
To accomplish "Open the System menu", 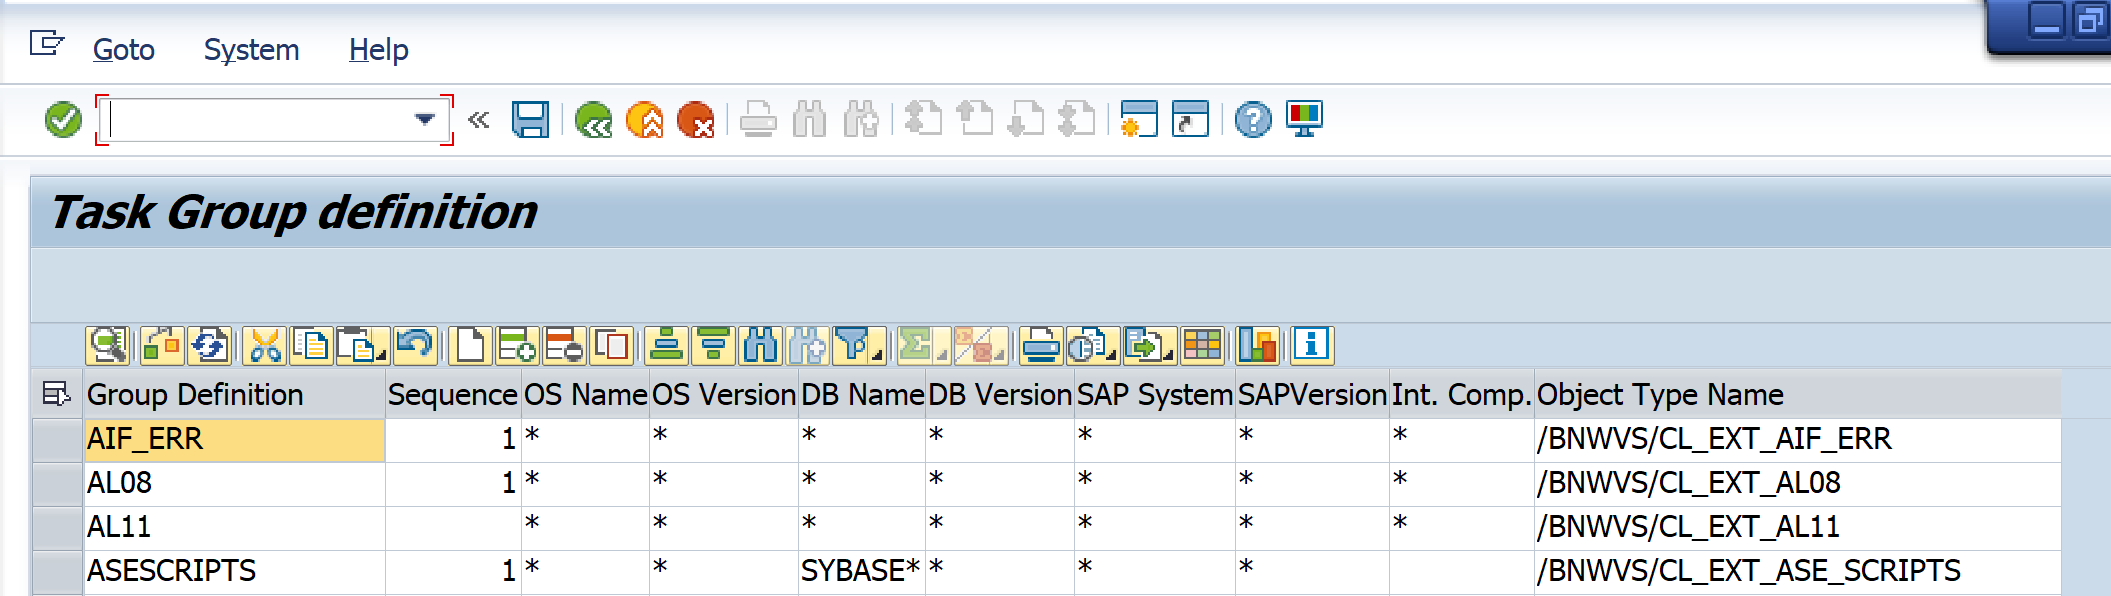I will click(251, 50).
